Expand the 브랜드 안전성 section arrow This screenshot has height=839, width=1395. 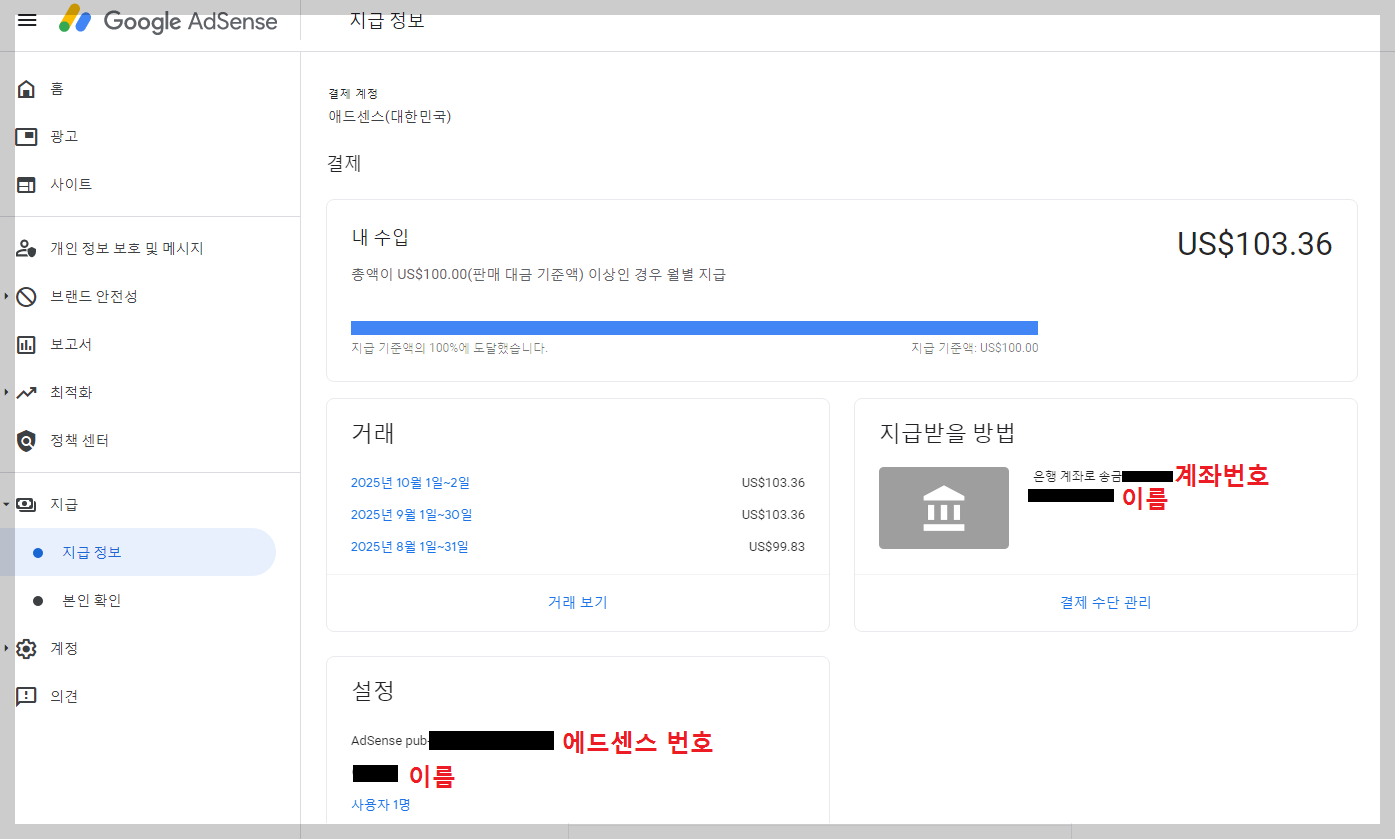[6, 297]
